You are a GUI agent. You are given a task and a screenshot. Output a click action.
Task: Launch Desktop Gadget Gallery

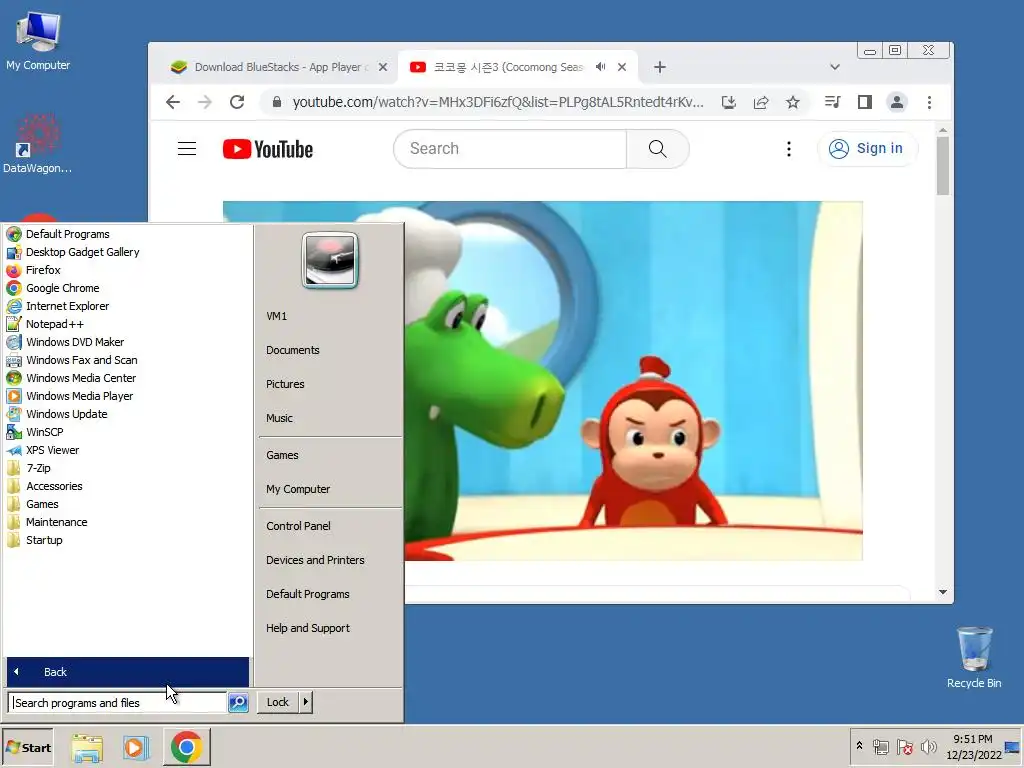pyautogui.click(x=82, y=252)
